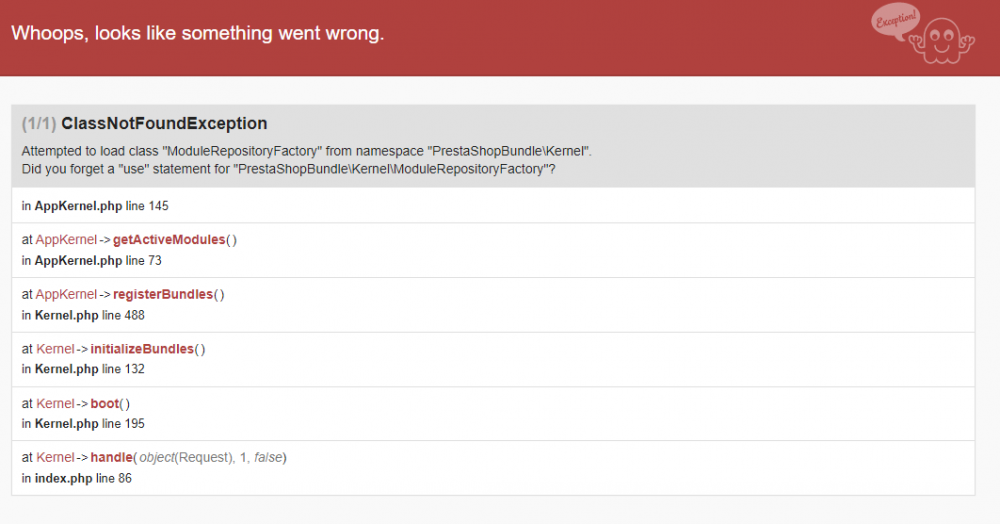
Task: Select the ClassNotFoundException title
Action: coord(164,124)
